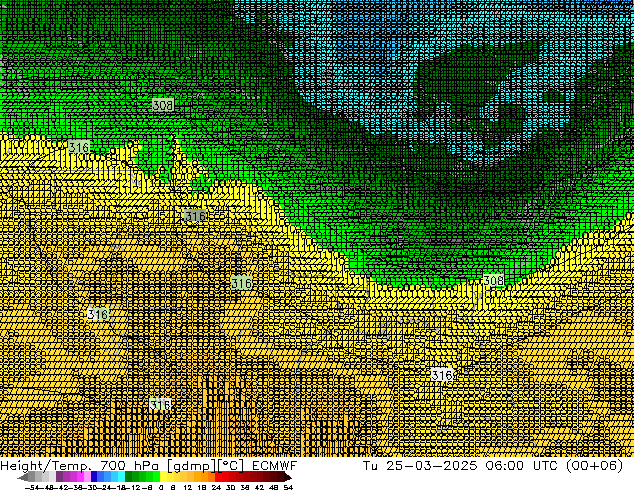Select the bright red swatch in the legend
634x490 pixels.
(x=218, y=477)
